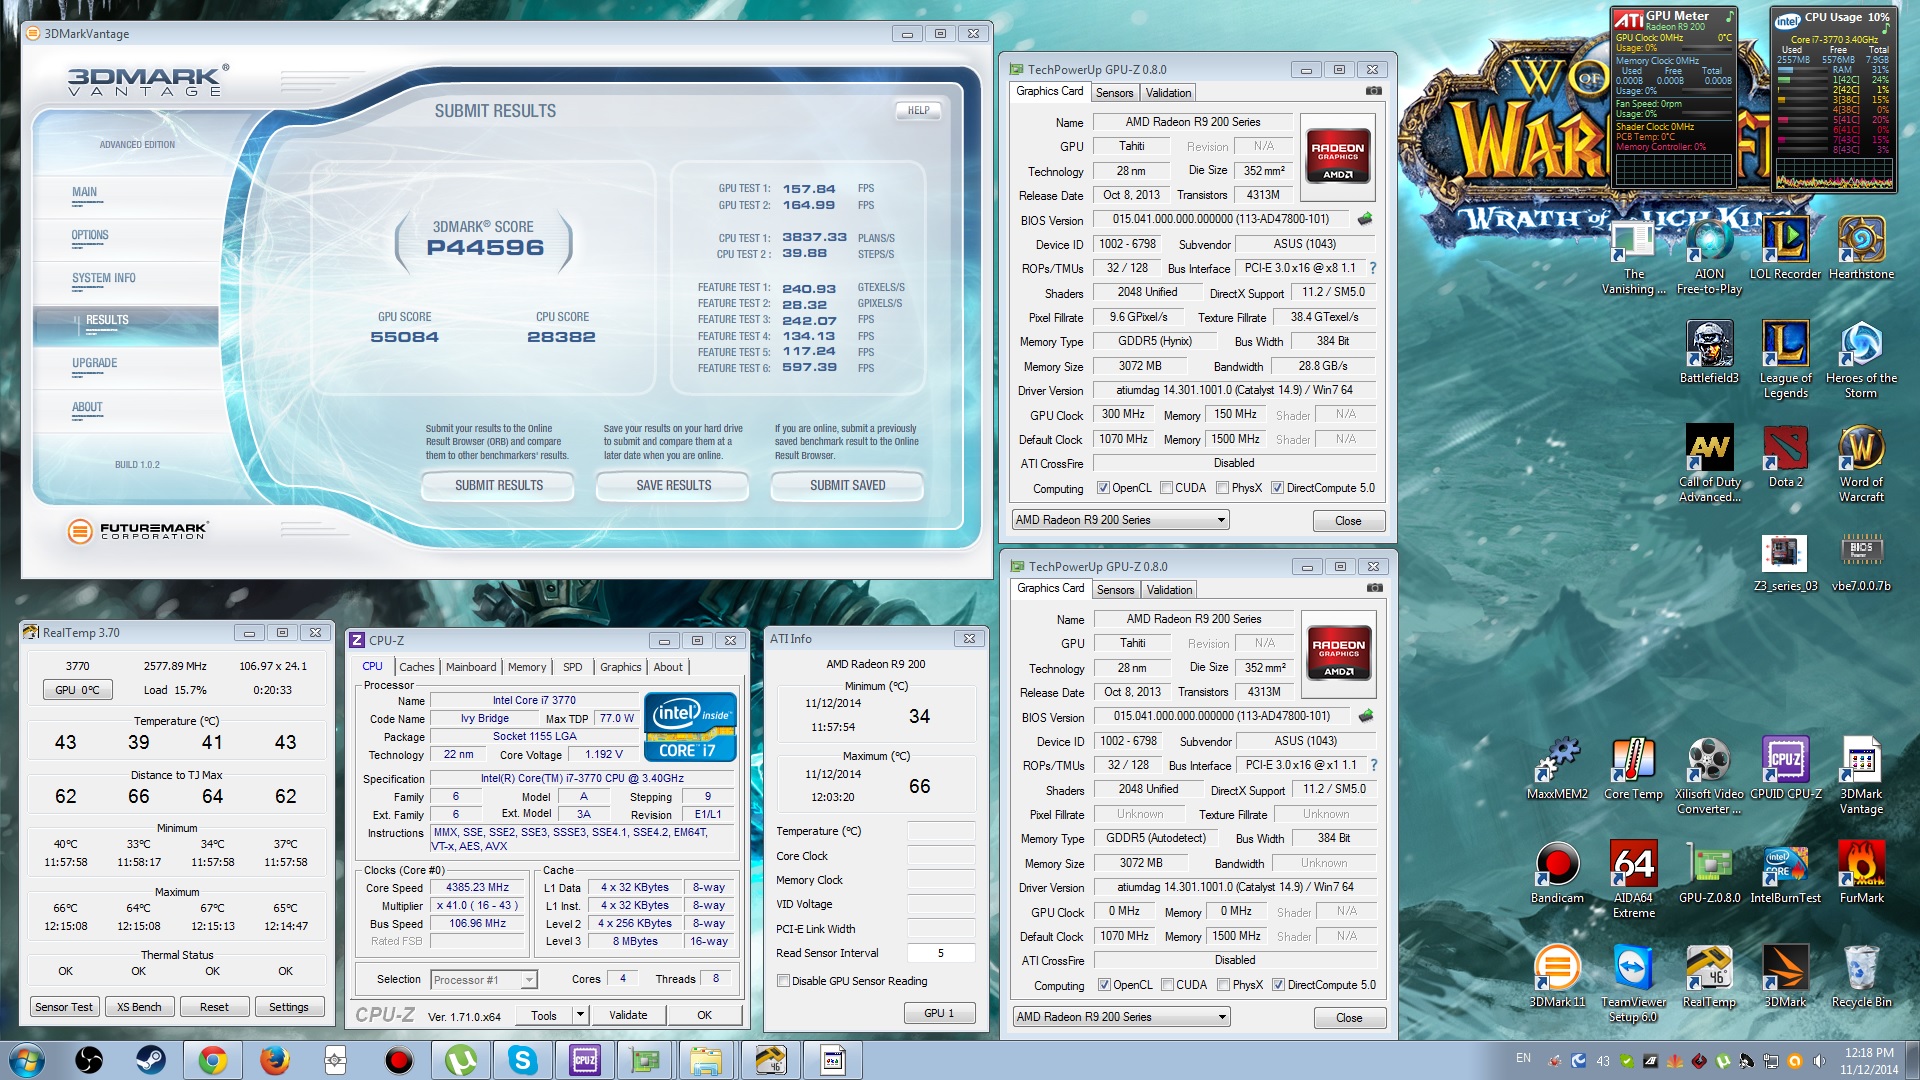Image resolution: width=1920 pixels, height=1080 pixels.
Task: Click Submit Results in 3DMark Vantage
Action: (x=497, y=486)
